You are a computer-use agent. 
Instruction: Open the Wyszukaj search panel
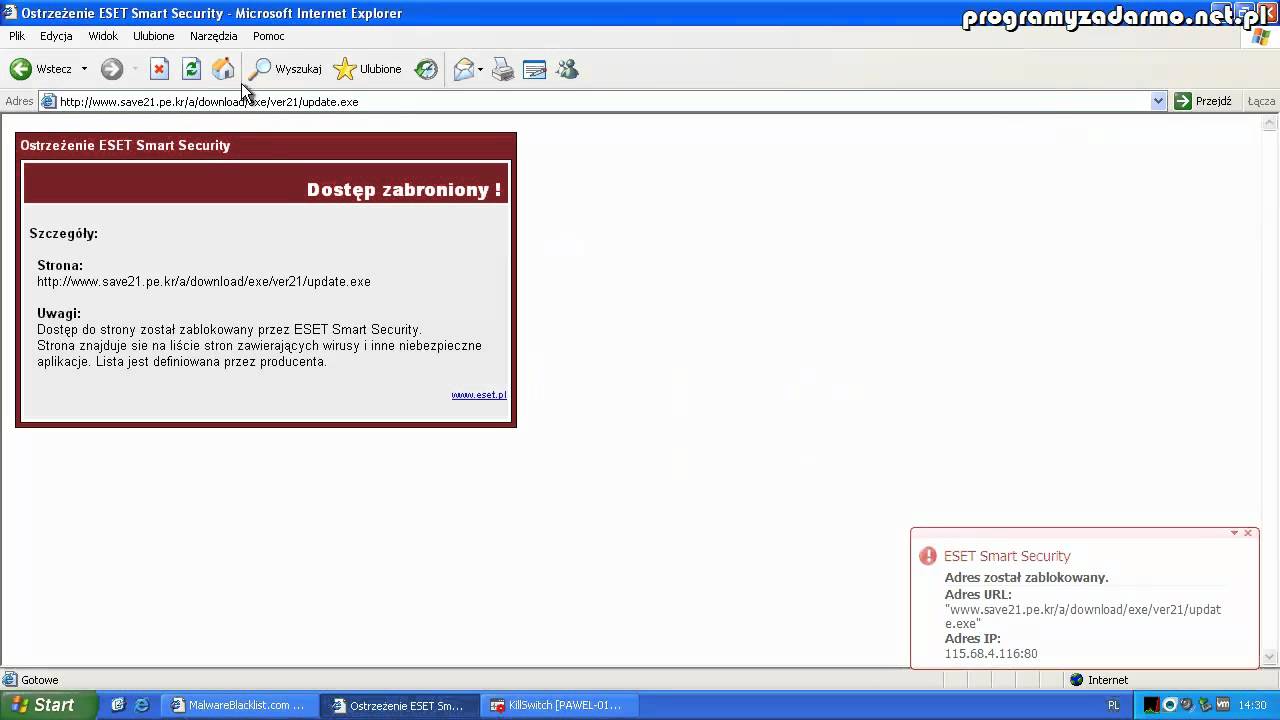(x=285, y=69)
